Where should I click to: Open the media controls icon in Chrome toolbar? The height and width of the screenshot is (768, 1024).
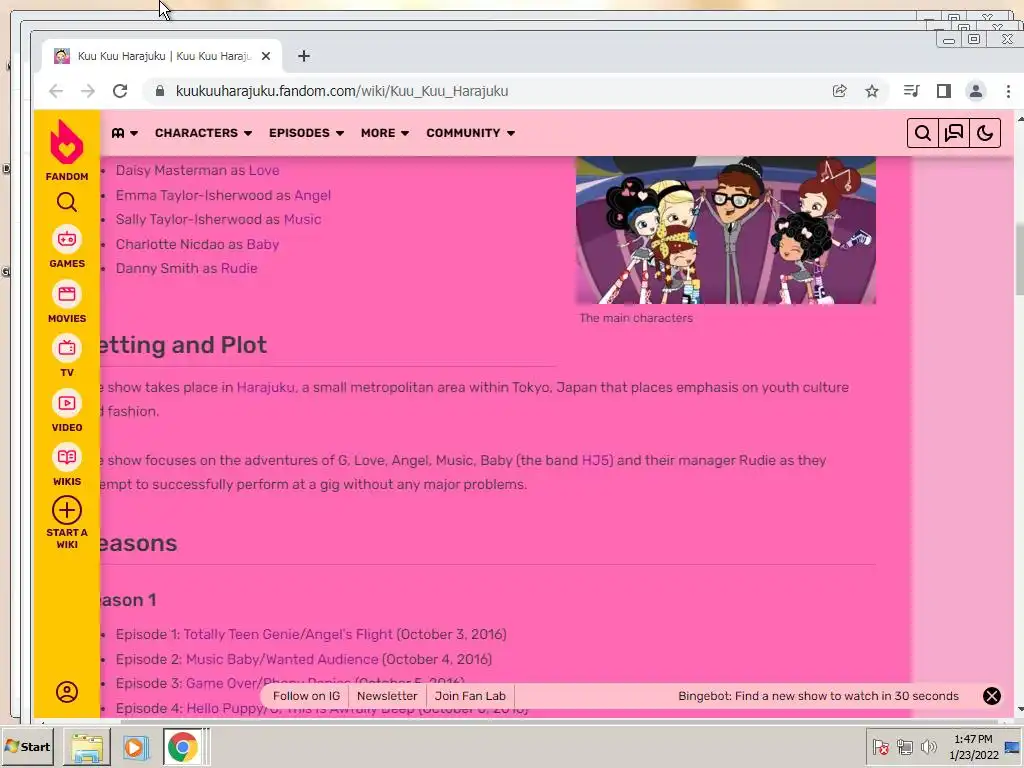912,91
